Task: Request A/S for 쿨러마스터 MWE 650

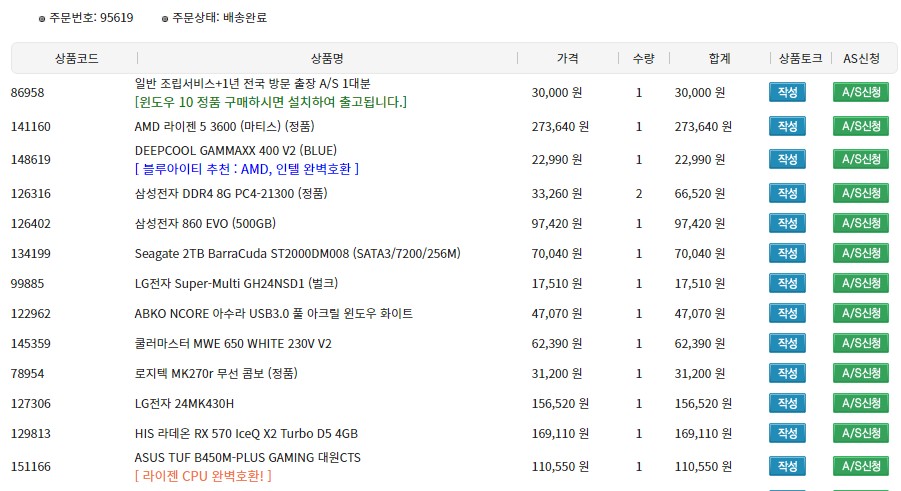Action: [x=861, y=343]
